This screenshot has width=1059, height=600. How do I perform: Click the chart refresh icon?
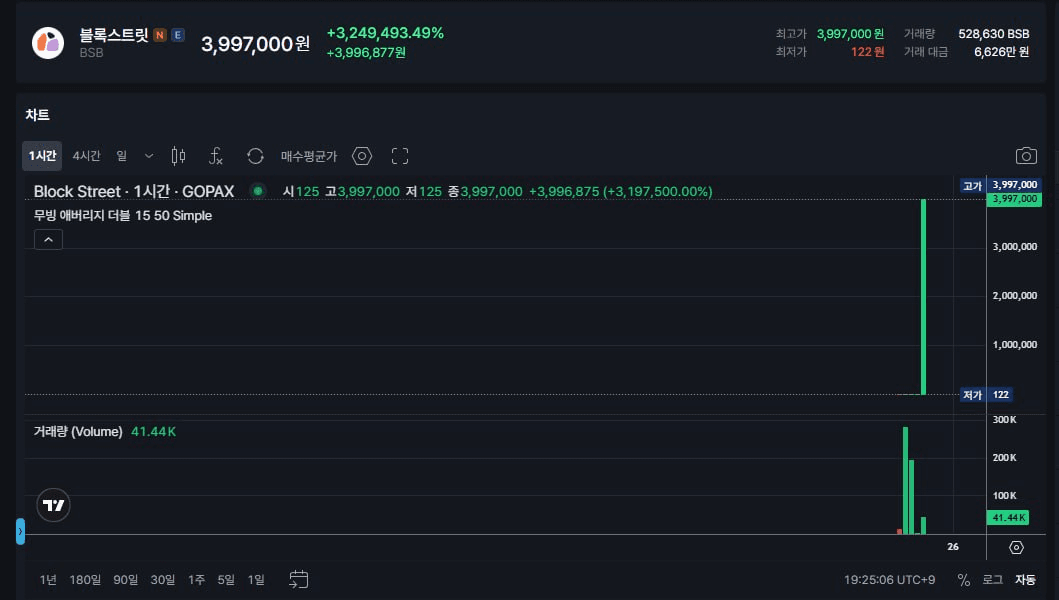[256, 156]
